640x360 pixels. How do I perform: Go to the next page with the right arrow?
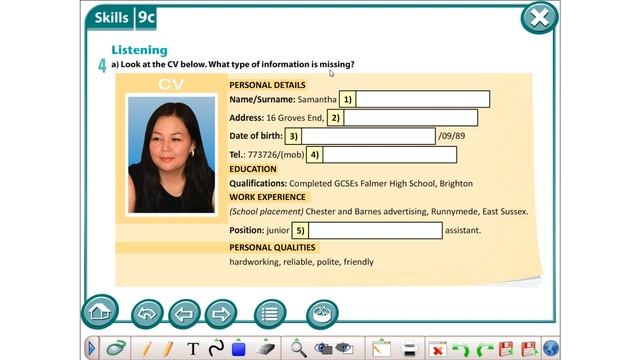[221, 314]
